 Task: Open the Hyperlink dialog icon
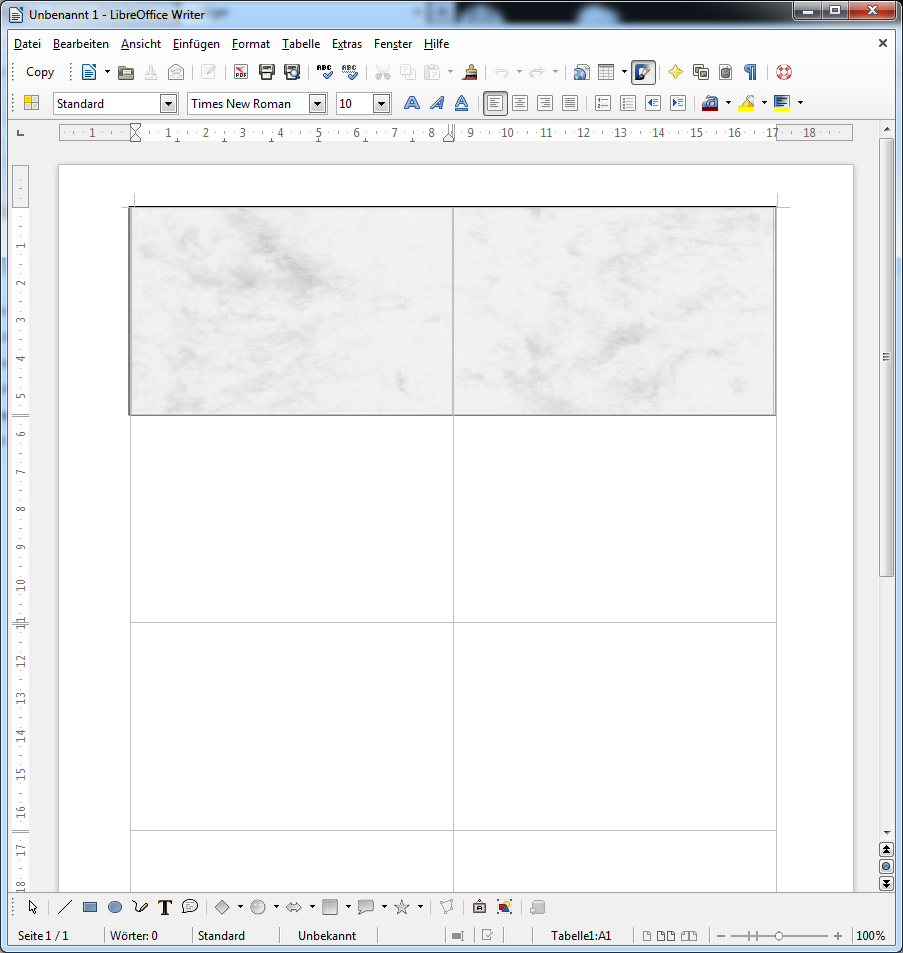pyautogui.click(x=582, y=72)
